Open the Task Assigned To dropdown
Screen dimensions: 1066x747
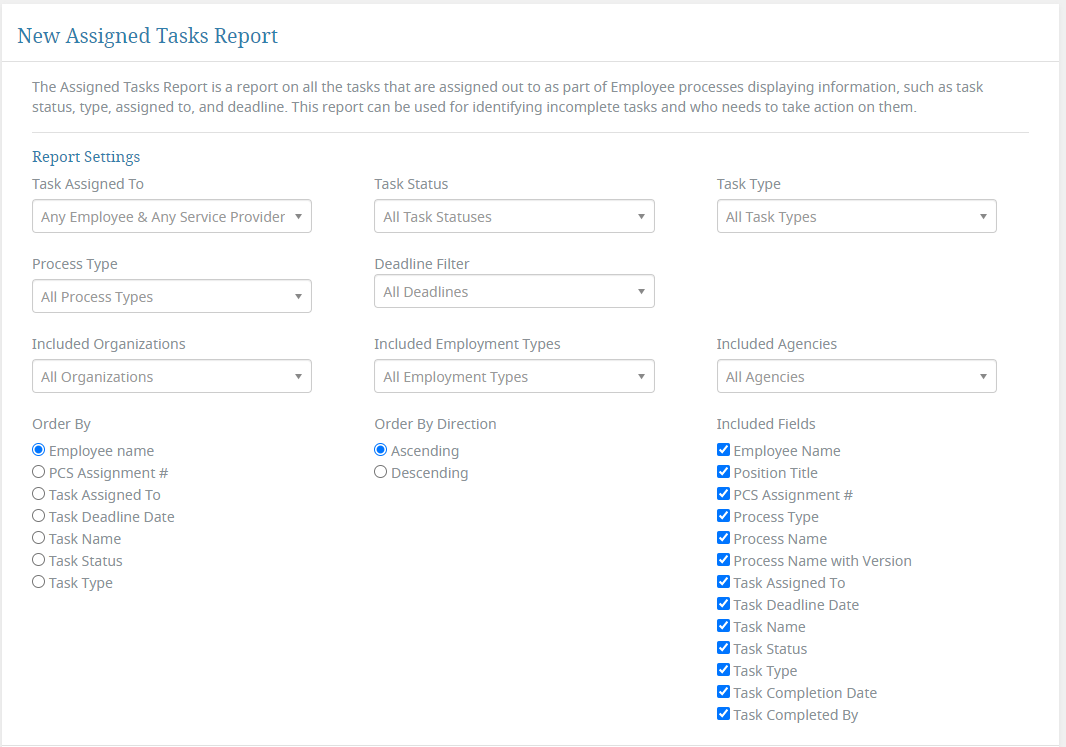[171, 216]
